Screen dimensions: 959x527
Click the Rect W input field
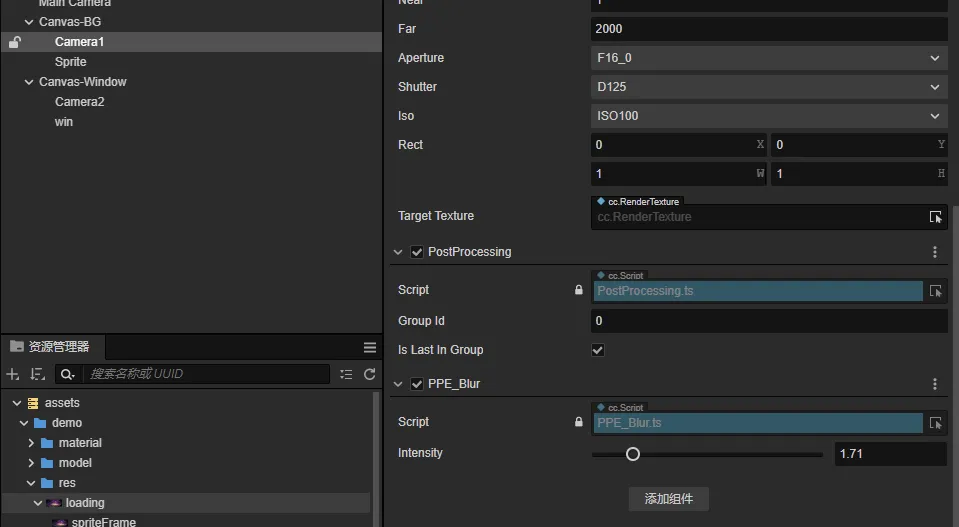[678, 174]
